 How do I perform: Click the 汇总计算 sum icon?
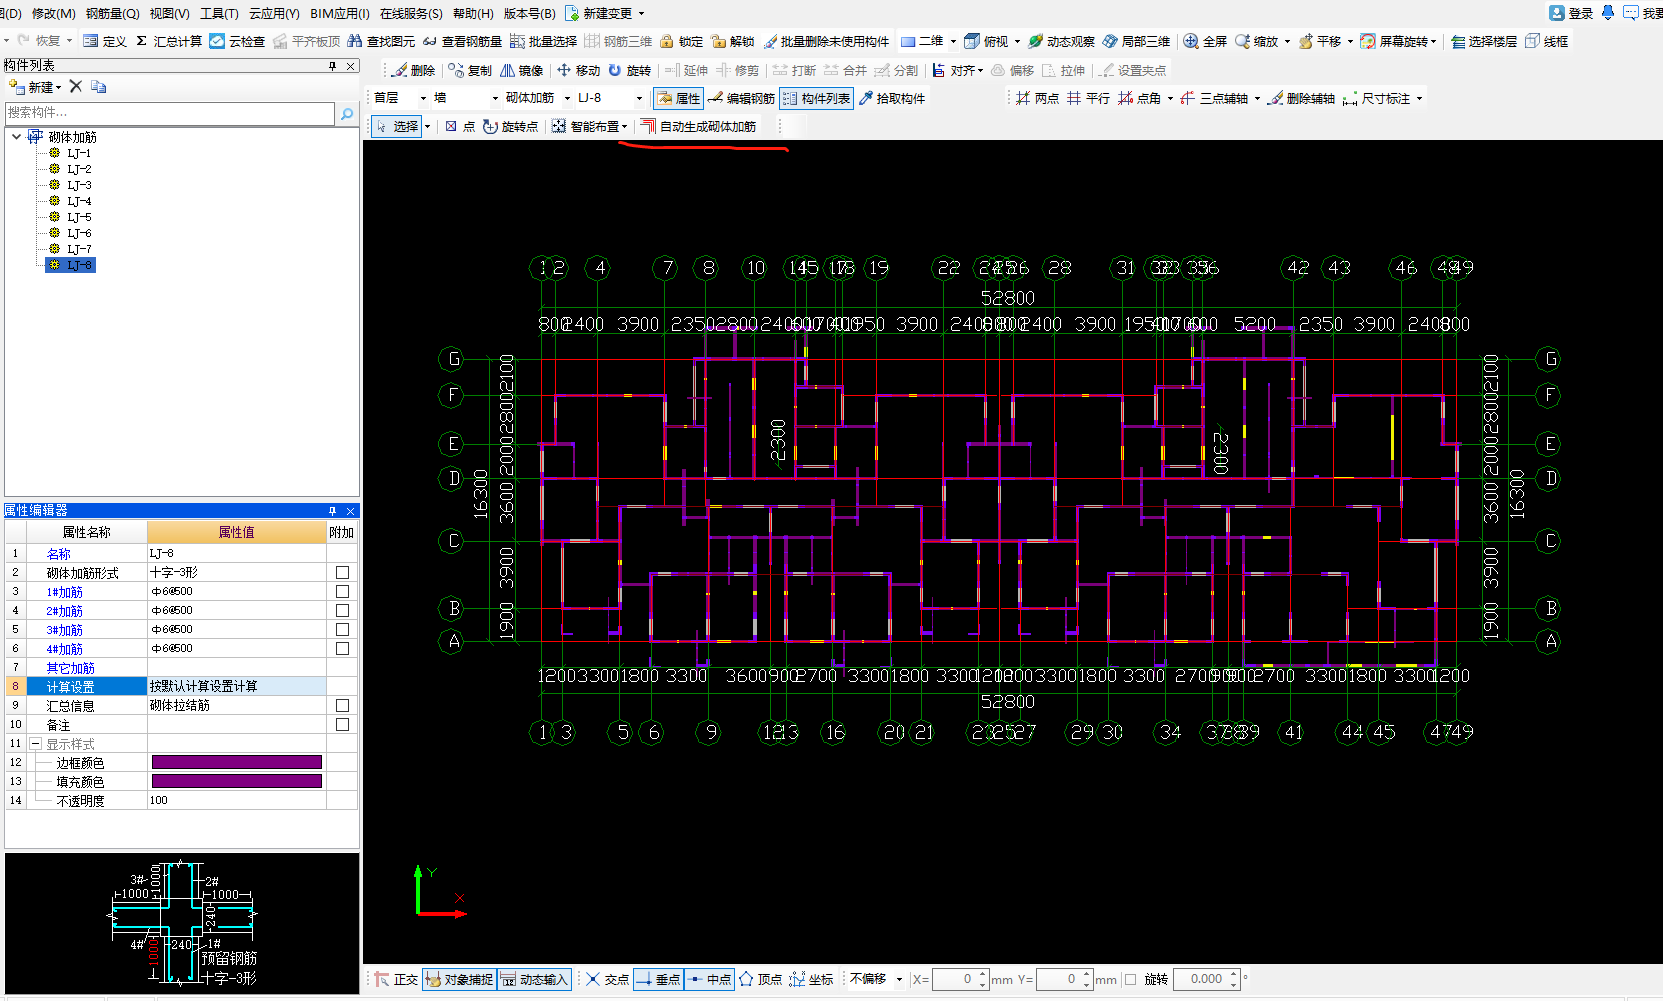coord(141,41)
